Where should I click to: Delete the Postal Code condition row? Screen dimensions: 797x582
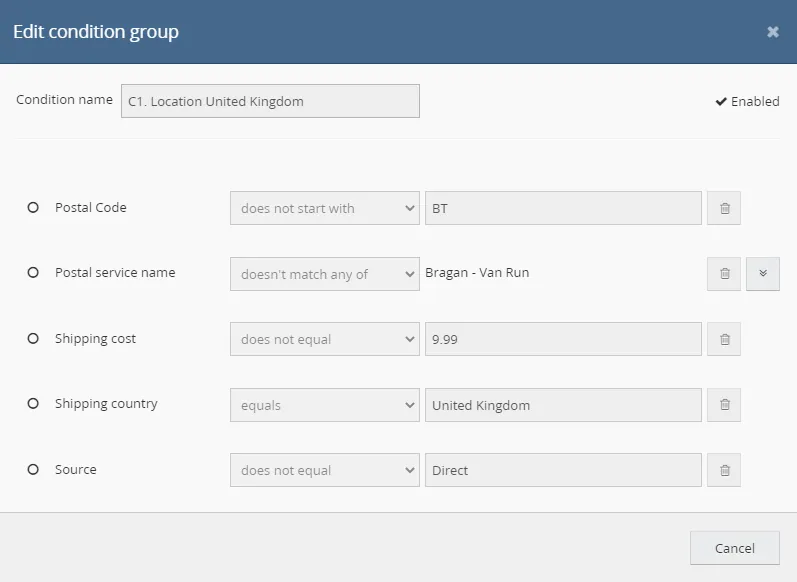tap(723, 208)
